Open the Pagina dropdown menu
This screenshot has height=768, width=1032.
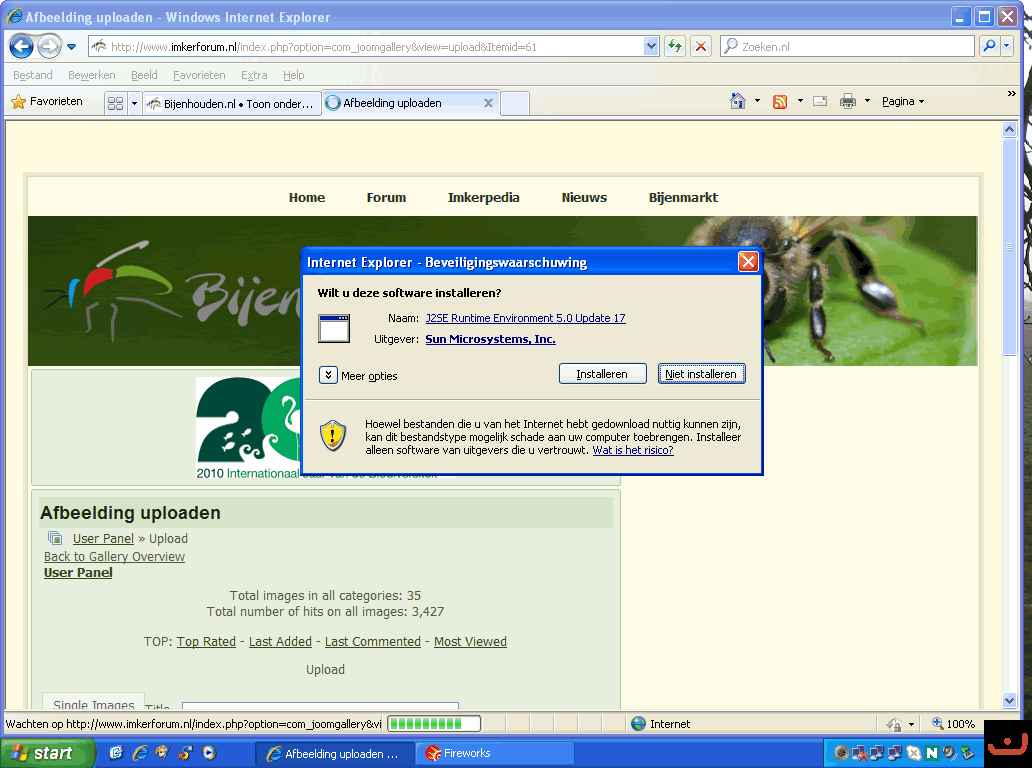coord(902,101)
